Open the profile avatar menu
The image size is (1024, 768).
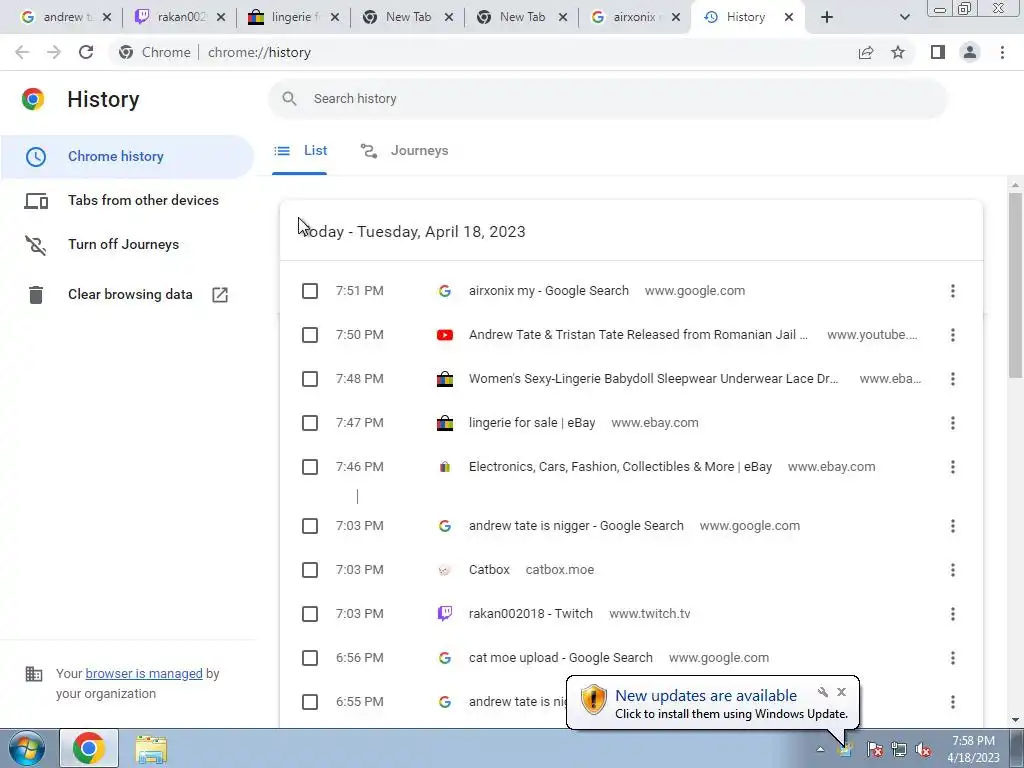point(970,52)
